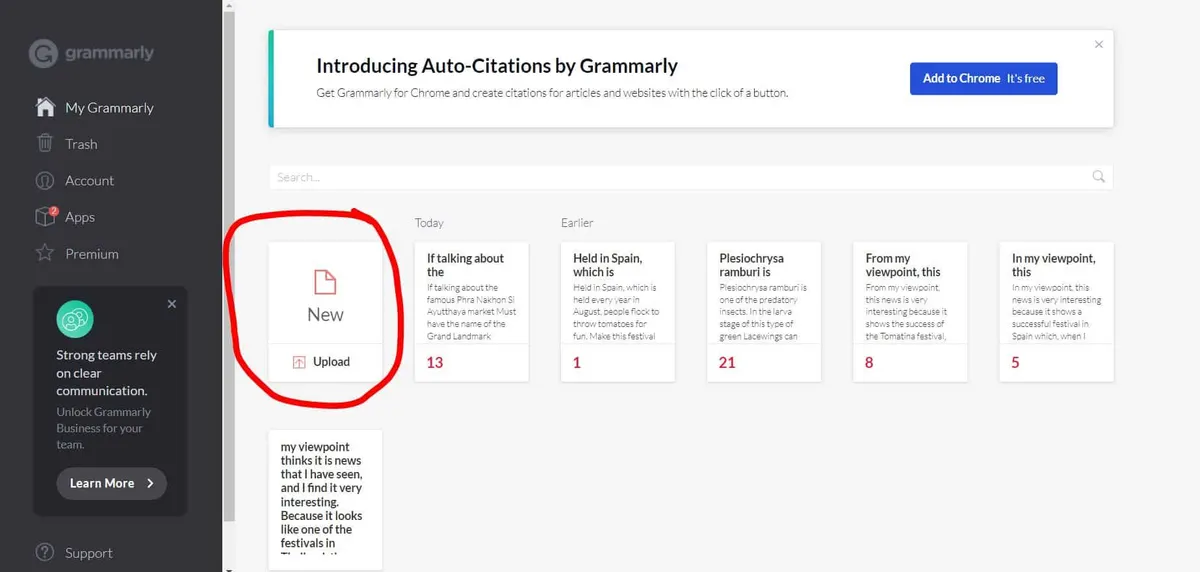
Task: Open the Apps box icon
Action: click(46, 216)
